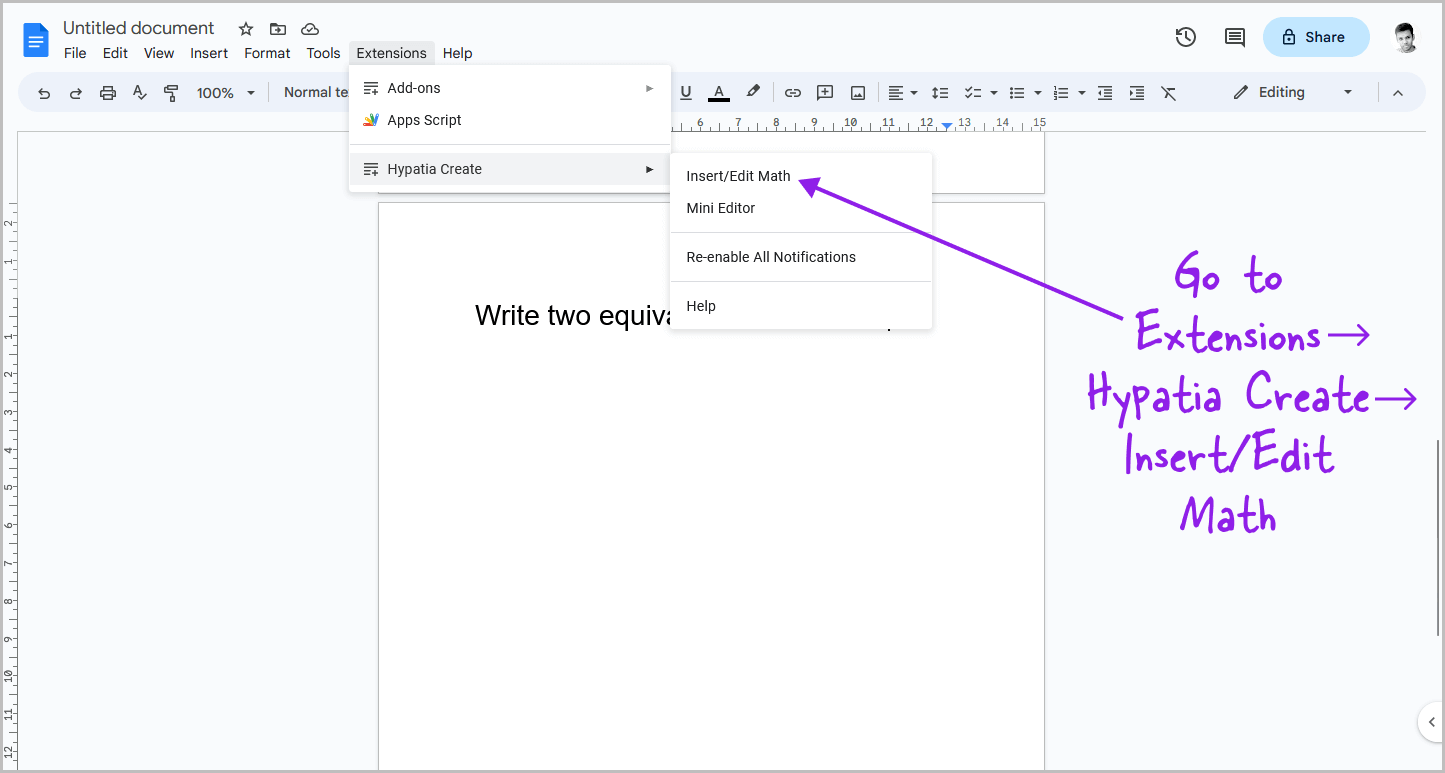1445x773 pixels.
Task: Redo the last action
Action: coord(76,93)
